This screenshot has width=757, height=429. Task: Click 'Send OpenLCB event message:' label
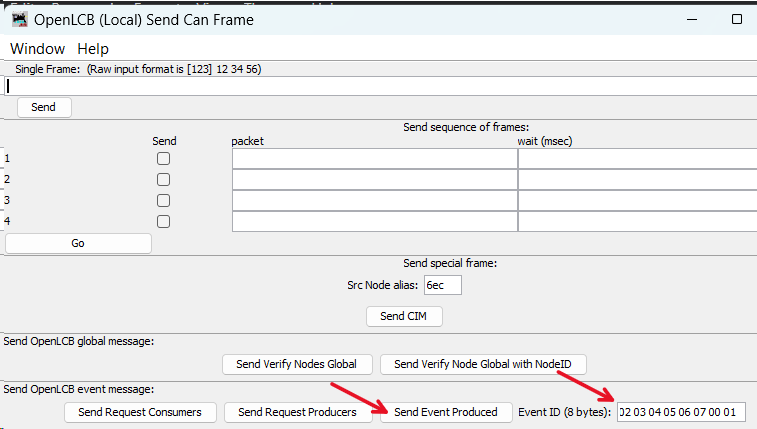79,389
